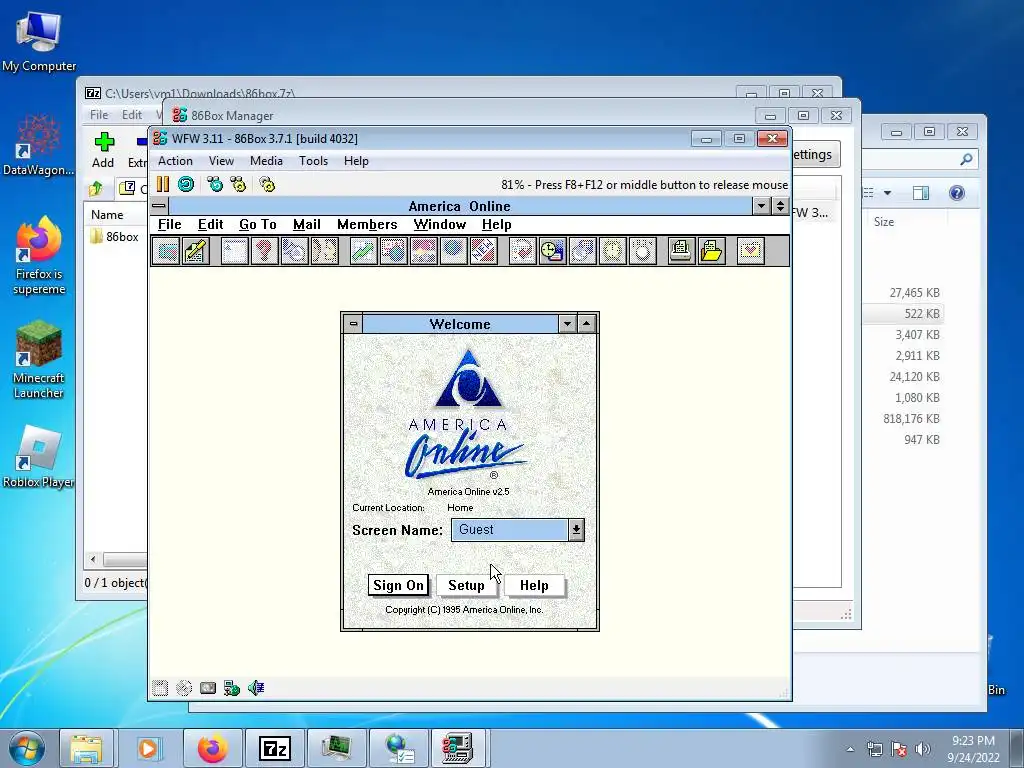Screen dimensions: 1024x768
Task: Open America Online window control menu box
Action: [159, 206]
